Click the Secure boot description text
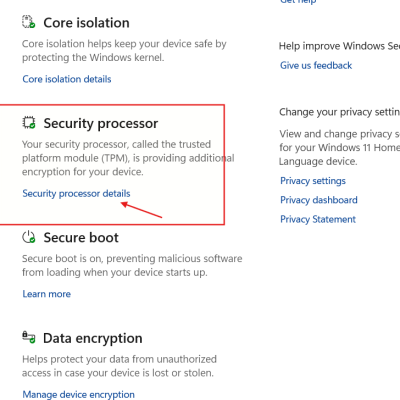400x400 pixels. [132, 265]
